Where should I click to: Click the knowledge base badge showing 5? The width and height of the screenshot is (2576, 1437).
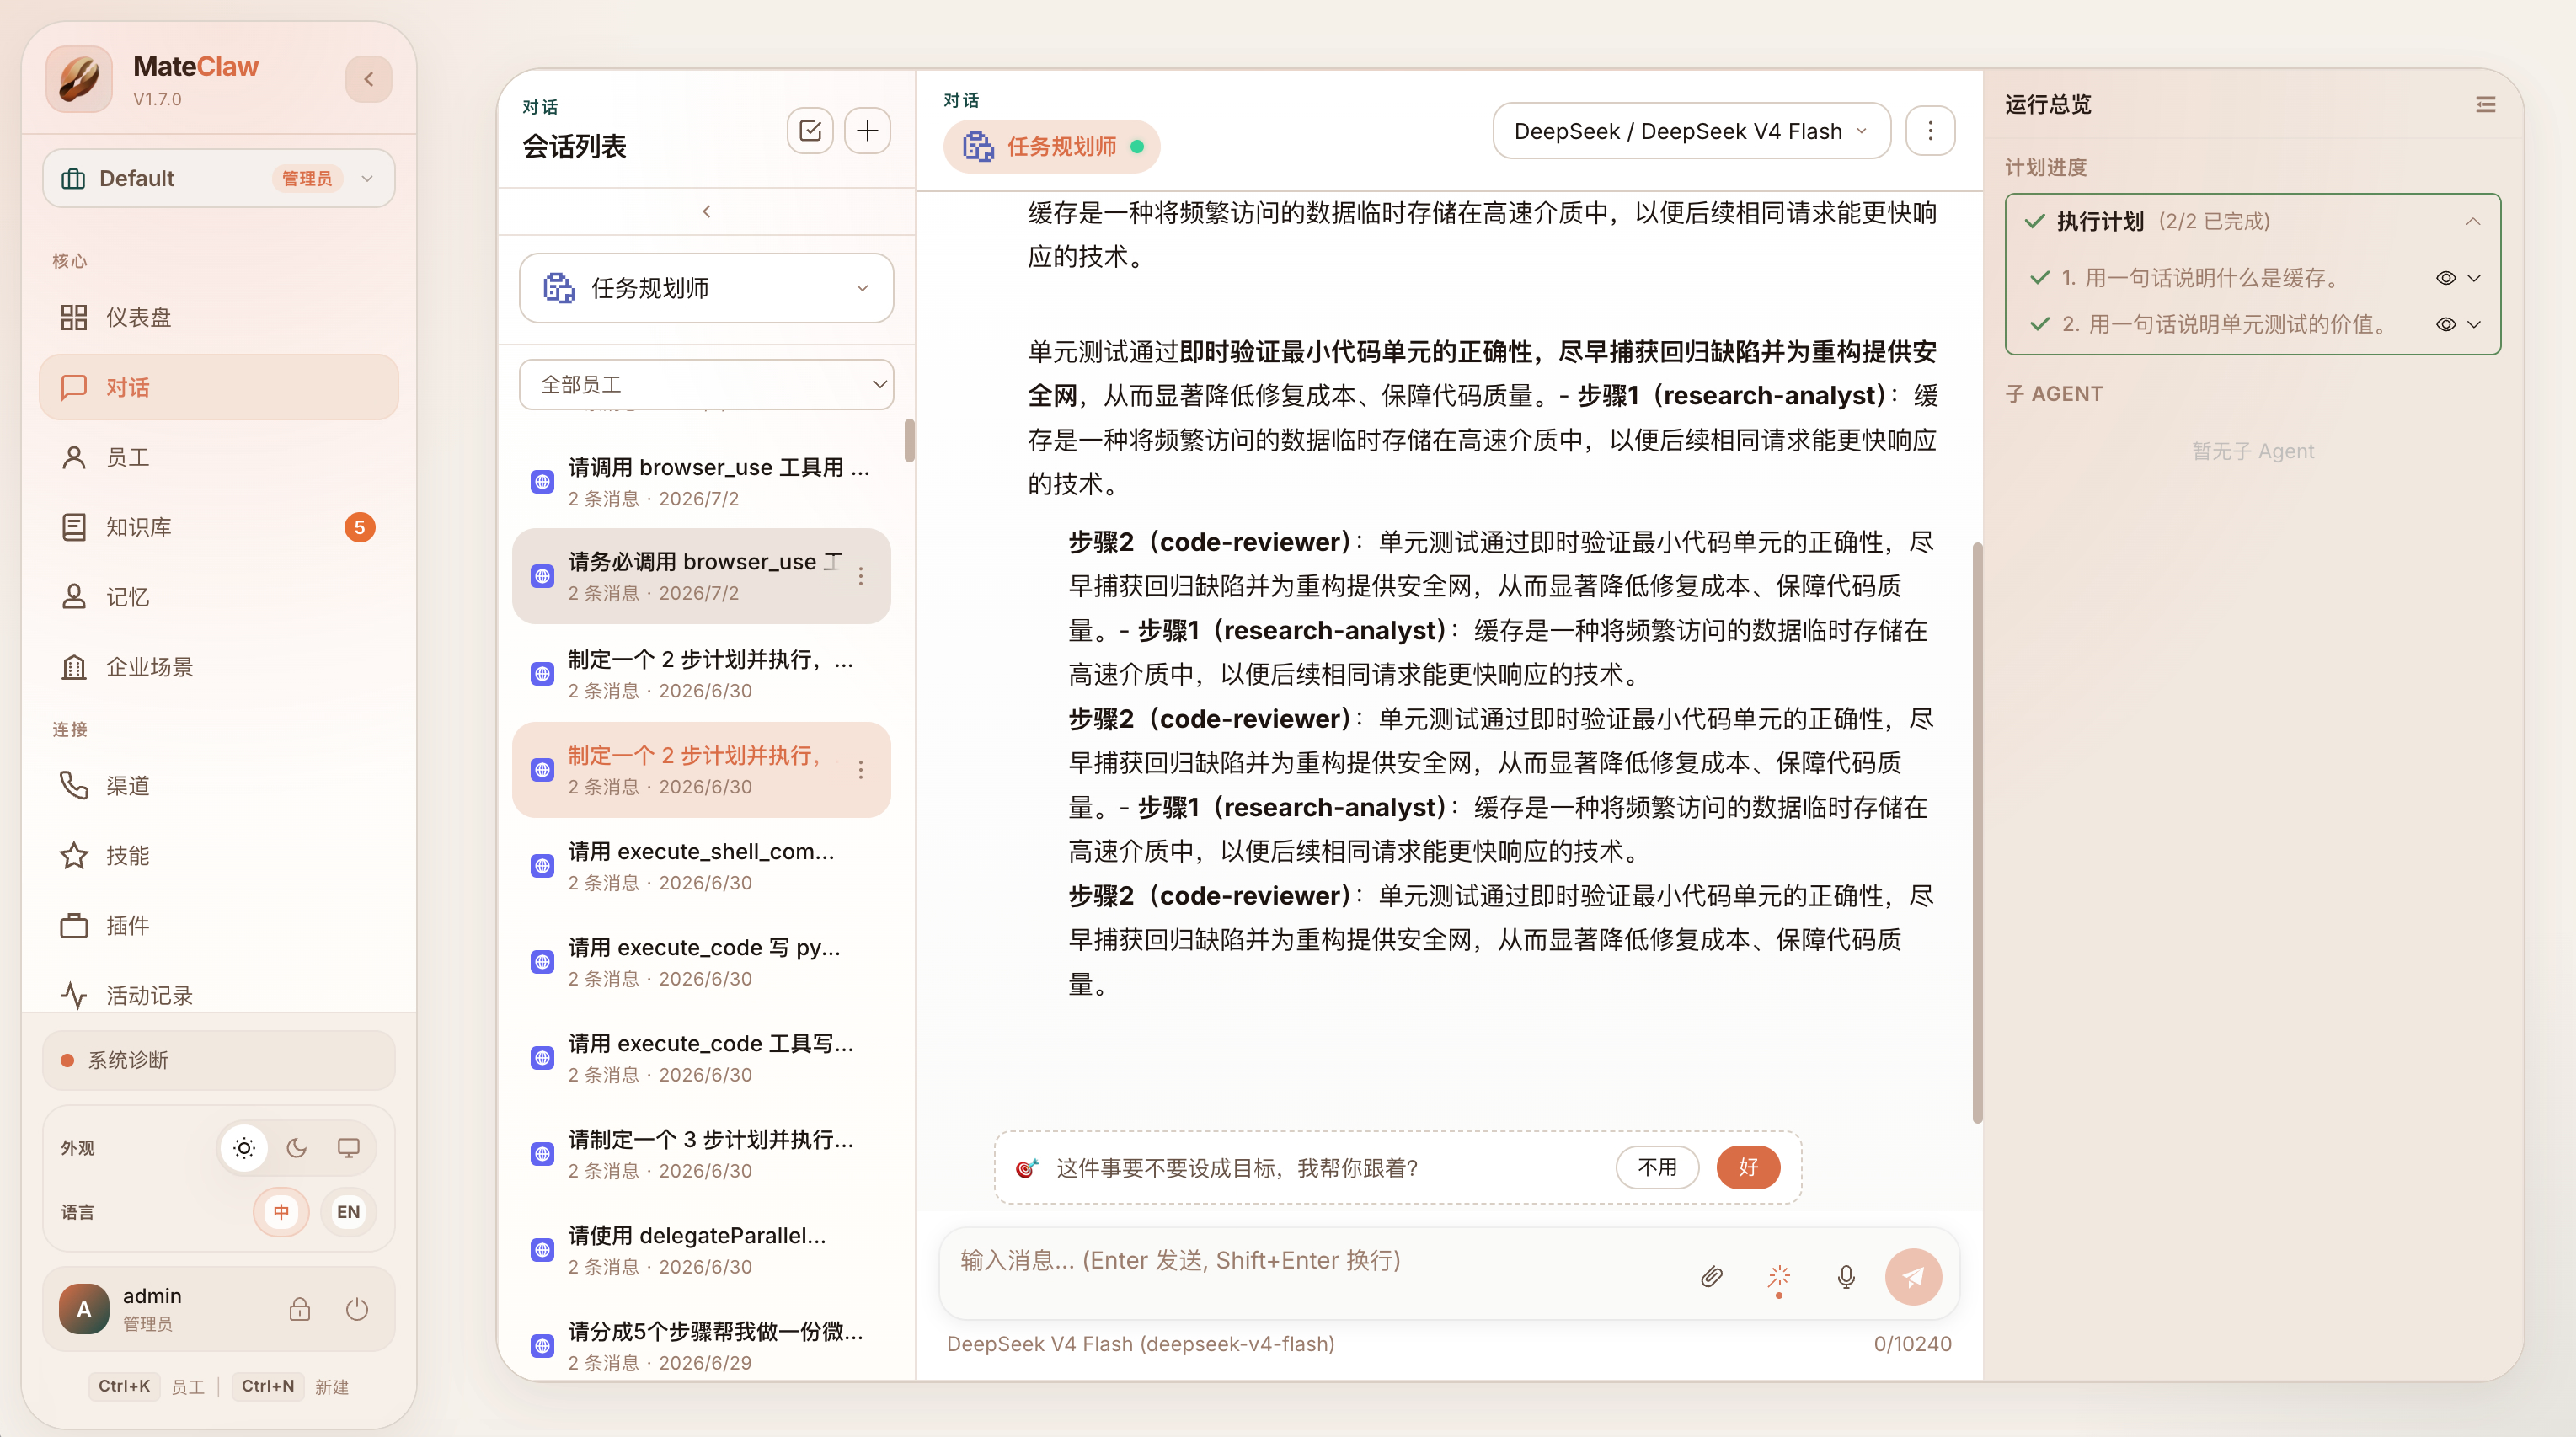click(360, 527)
